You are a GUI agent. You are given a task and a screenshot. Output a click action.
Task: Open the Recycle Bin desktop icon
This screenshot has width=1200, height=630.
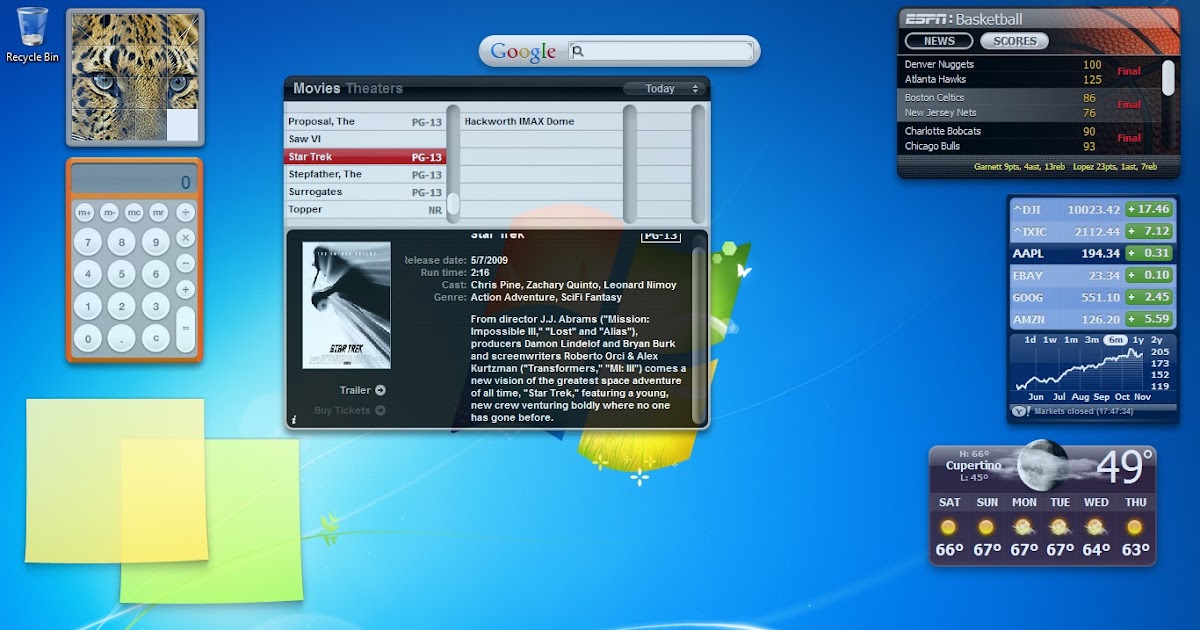32,34
